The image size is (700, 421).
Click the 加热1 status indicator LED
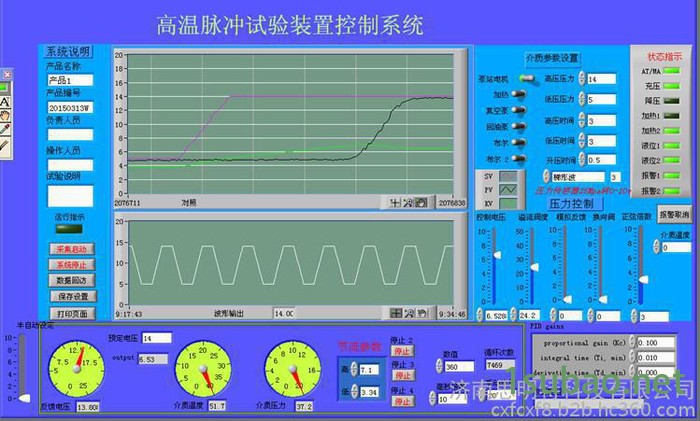671,116
